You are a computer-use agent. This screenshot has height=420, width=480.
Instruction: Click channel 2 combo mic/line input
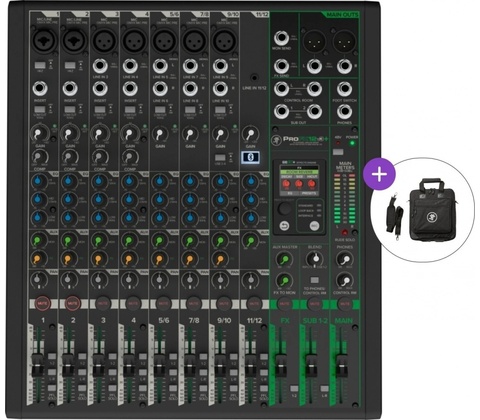point(73,41)
